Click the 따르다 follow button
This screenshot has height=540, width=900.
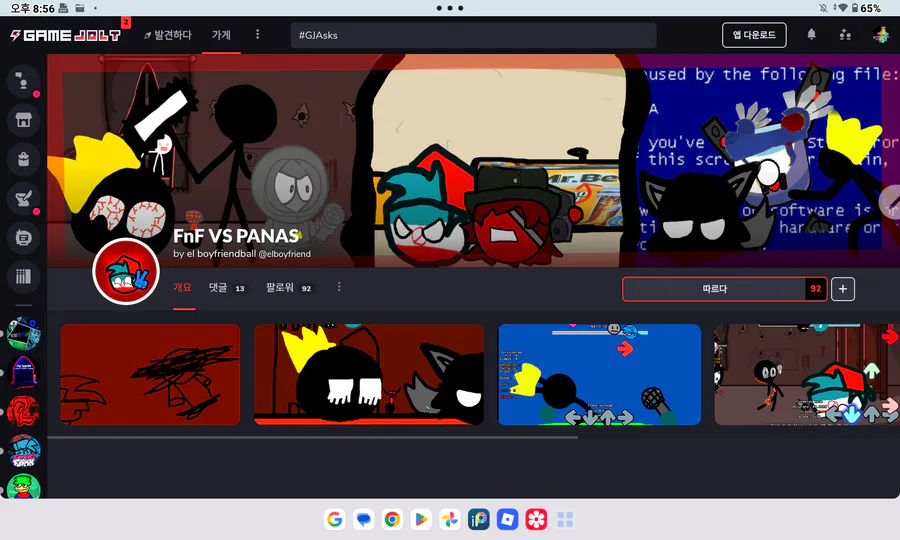pyautogui.click(x=724, y=289)
